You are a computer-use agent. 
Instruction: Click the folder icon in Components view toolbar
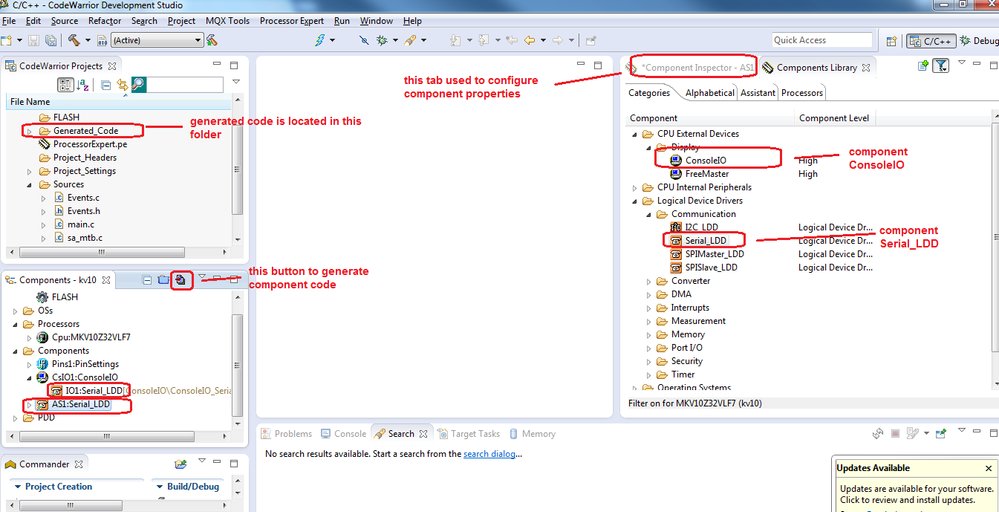click(162, 280)
